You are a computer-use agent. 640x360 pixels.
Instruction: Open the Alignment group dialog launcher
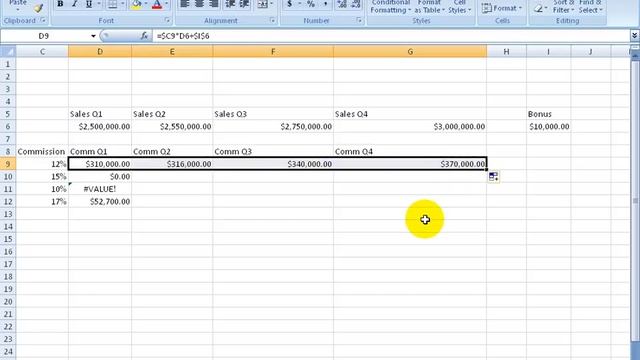(273, 20)
